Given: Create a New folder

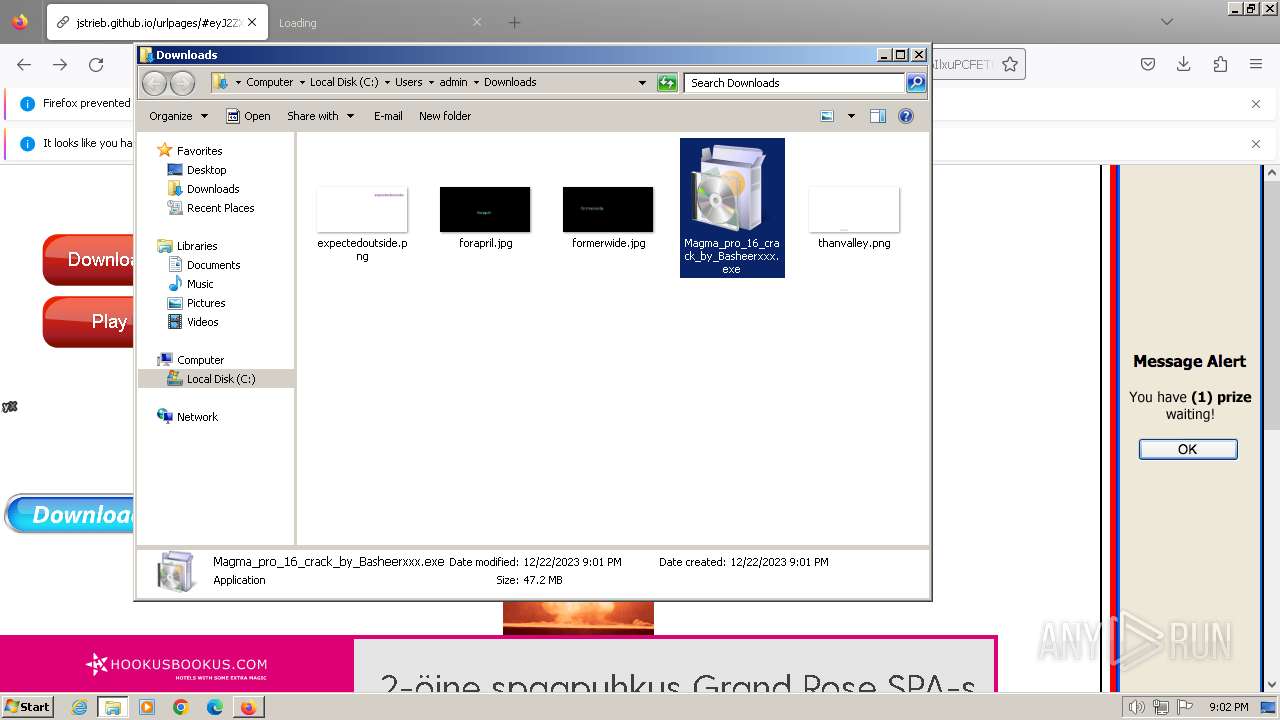Looking at the screenshot, I should pyautogui.click(x=445, y=116).
